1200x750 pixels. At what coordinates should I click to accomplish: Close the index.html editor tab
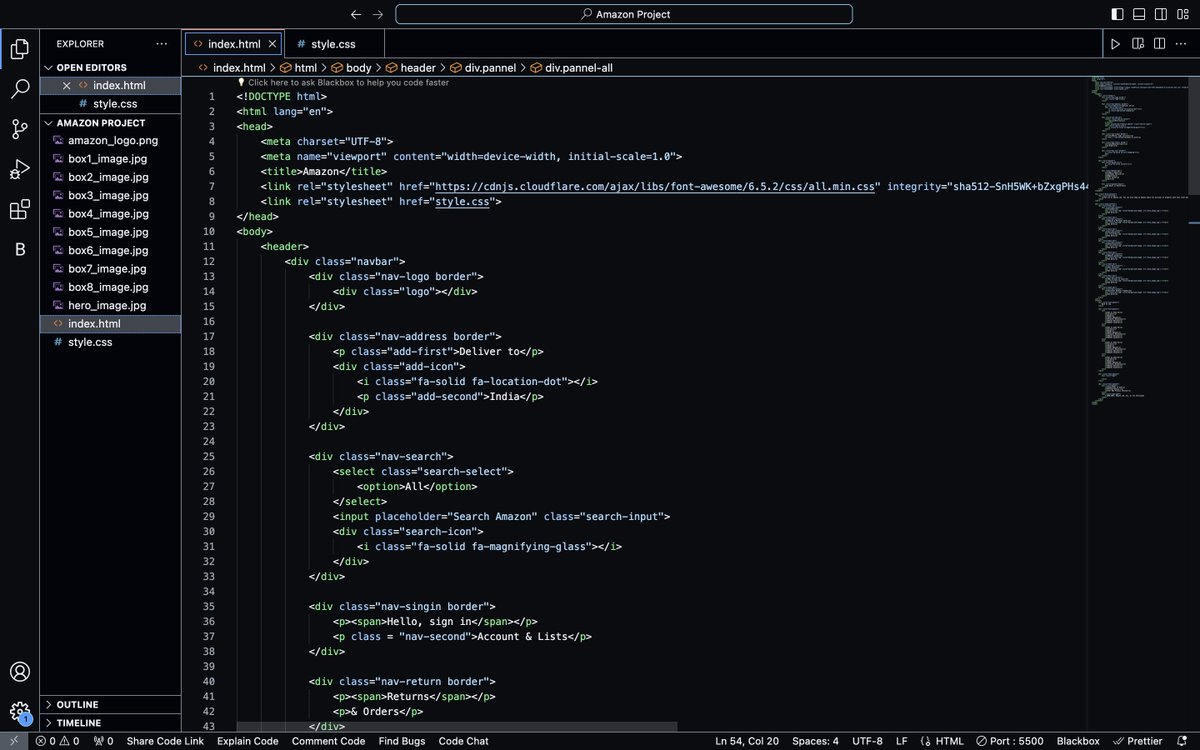272,44
